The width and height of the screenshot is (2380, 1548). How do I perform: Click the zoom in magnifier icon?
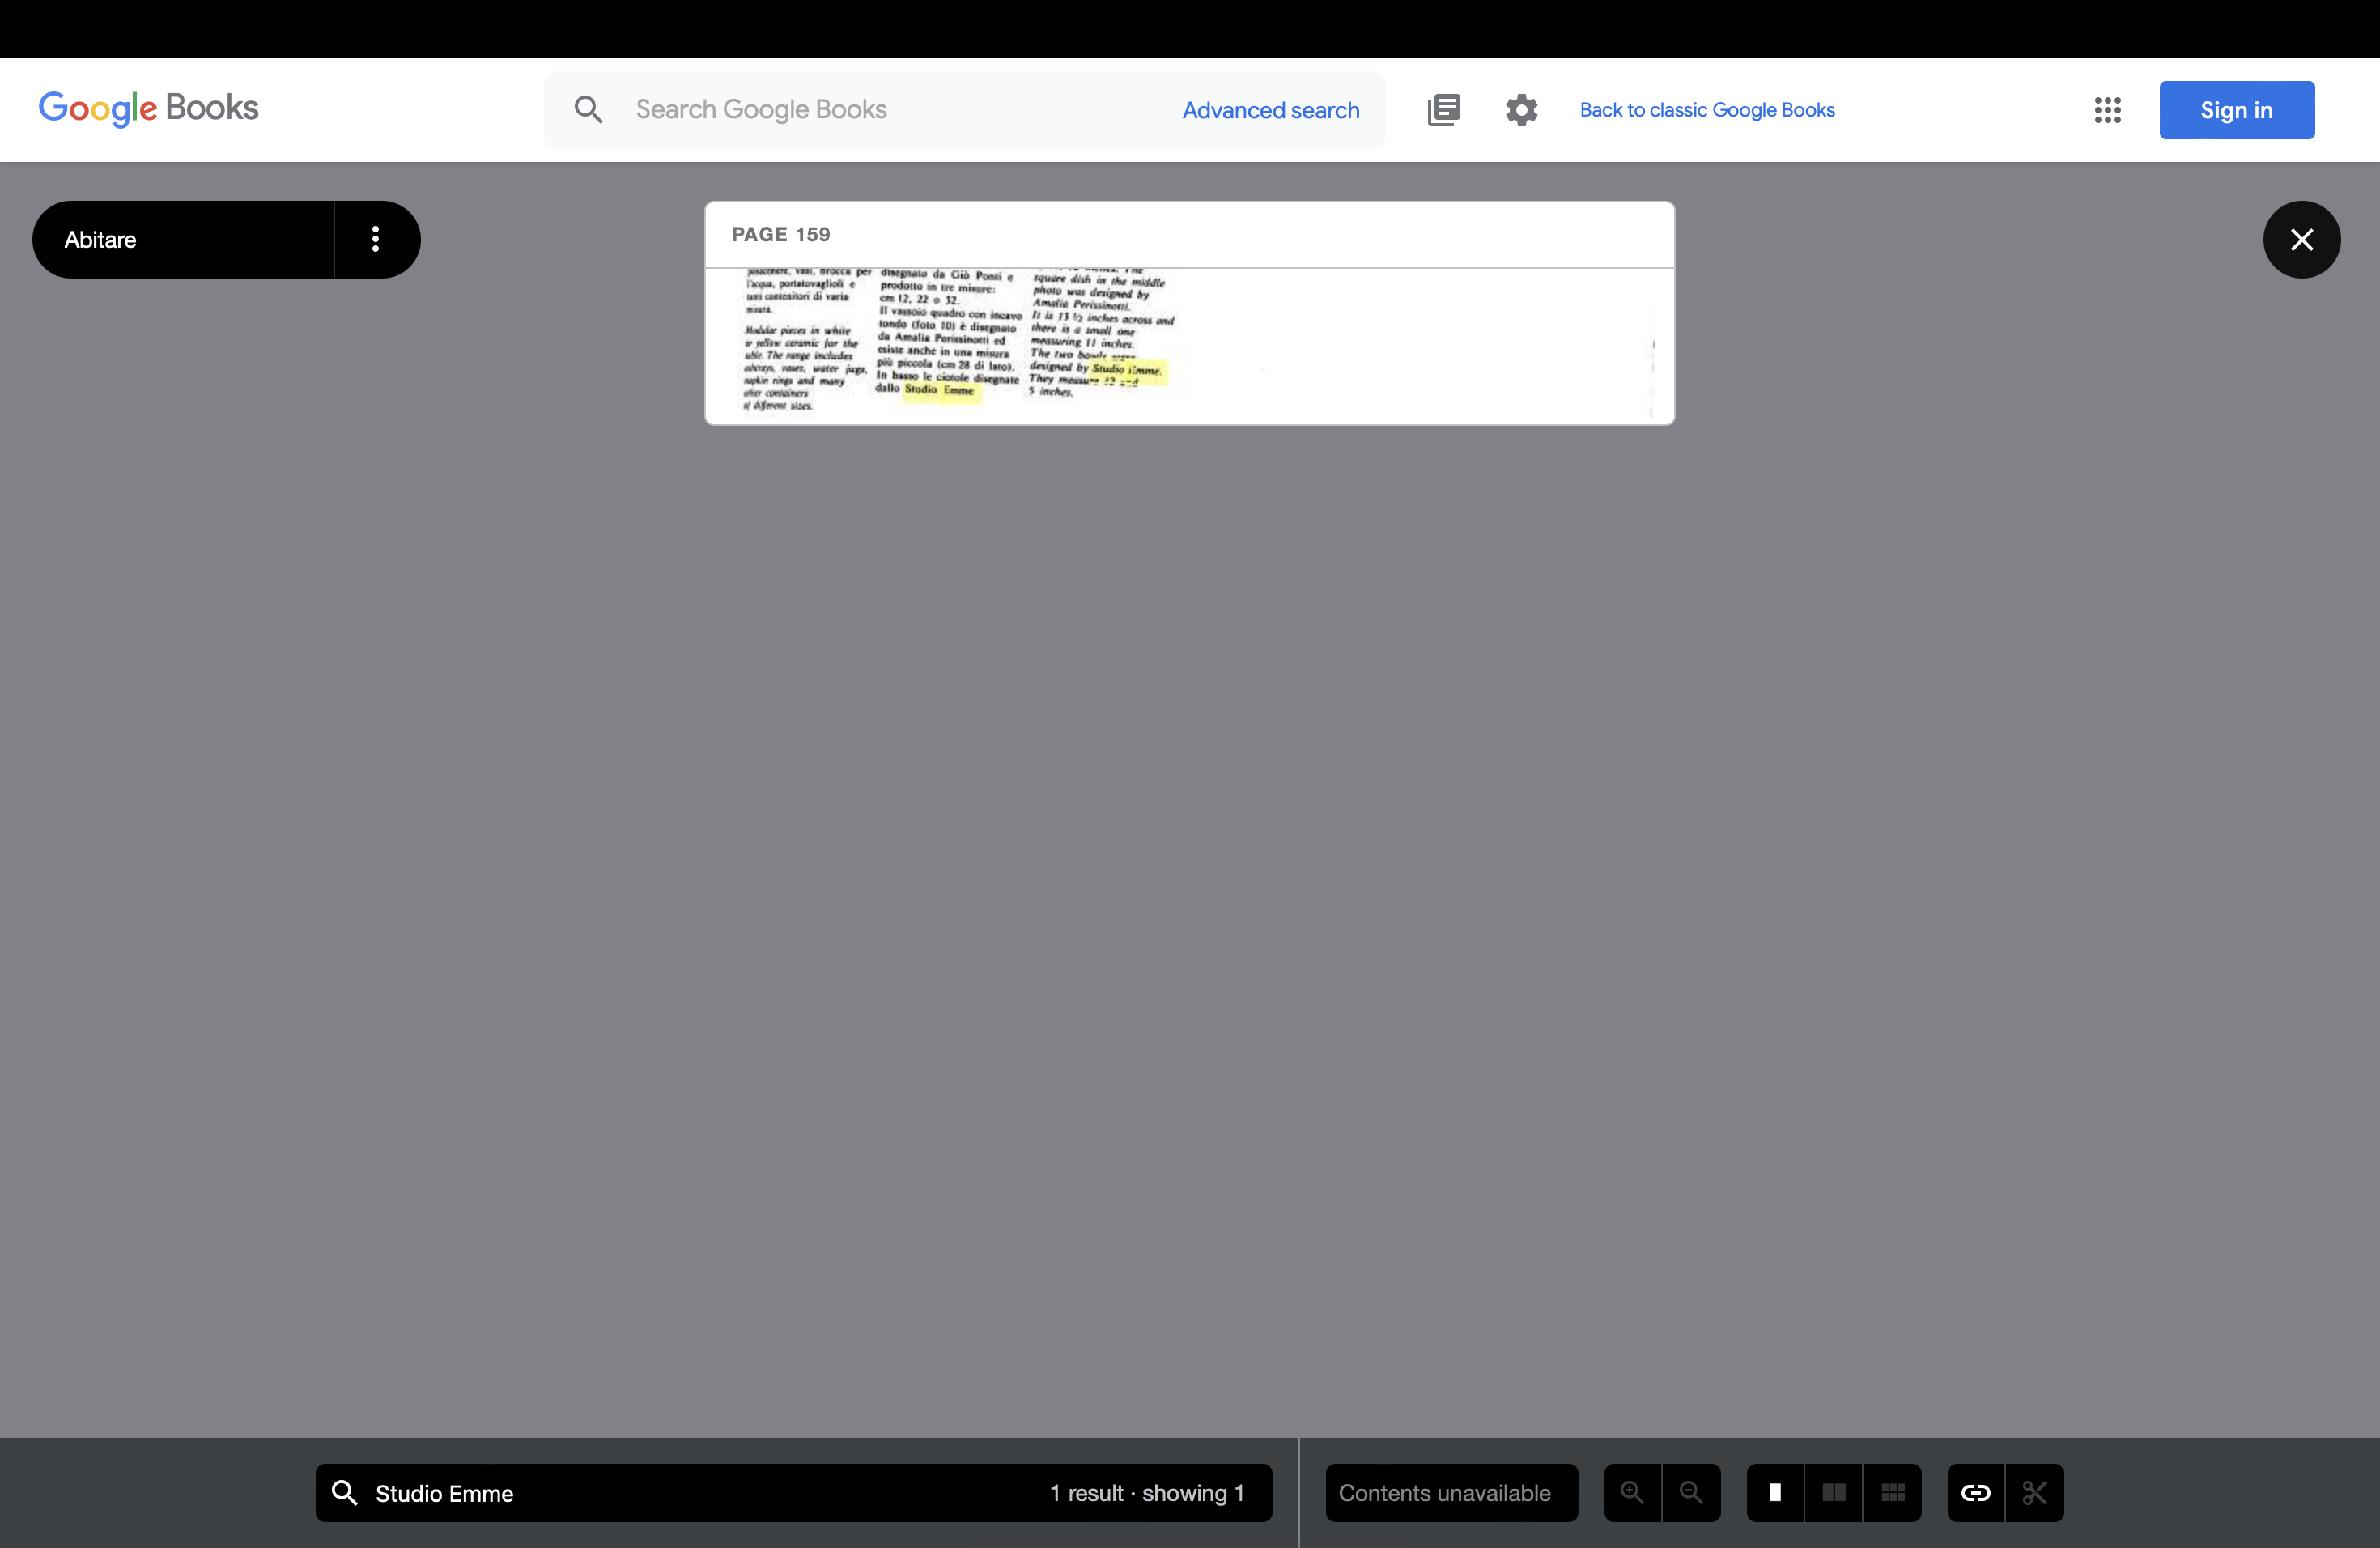[1630, 1491]
